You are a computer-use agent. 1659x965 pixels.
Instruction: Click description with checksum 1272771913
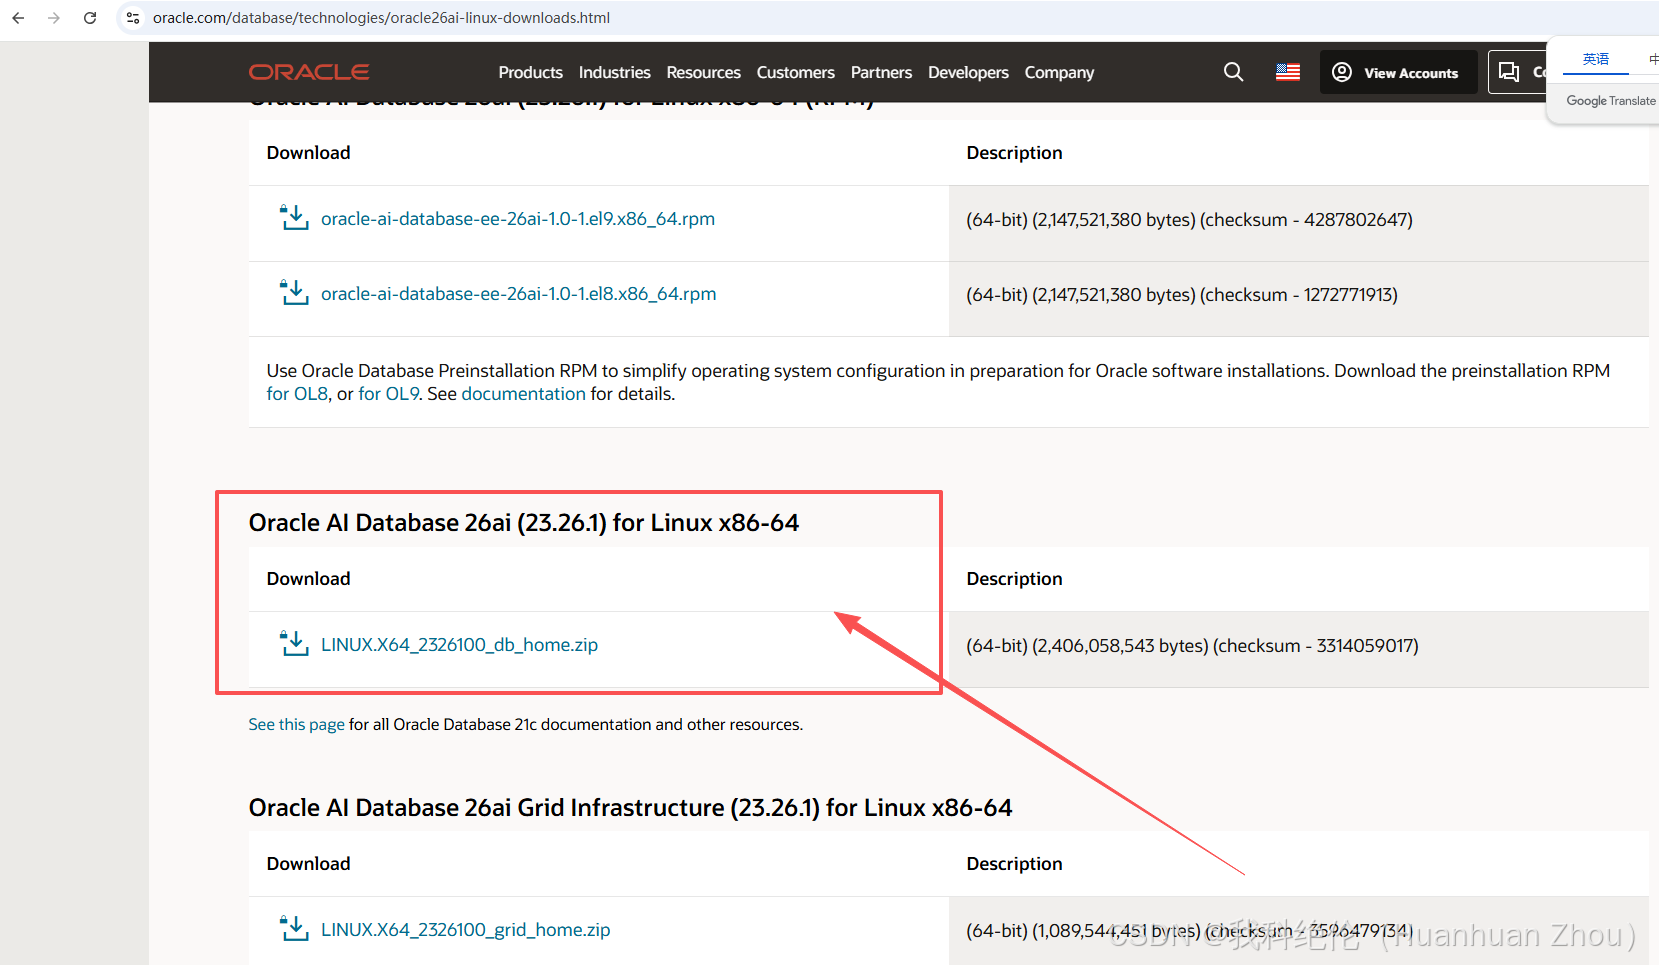click(1182, 295)
